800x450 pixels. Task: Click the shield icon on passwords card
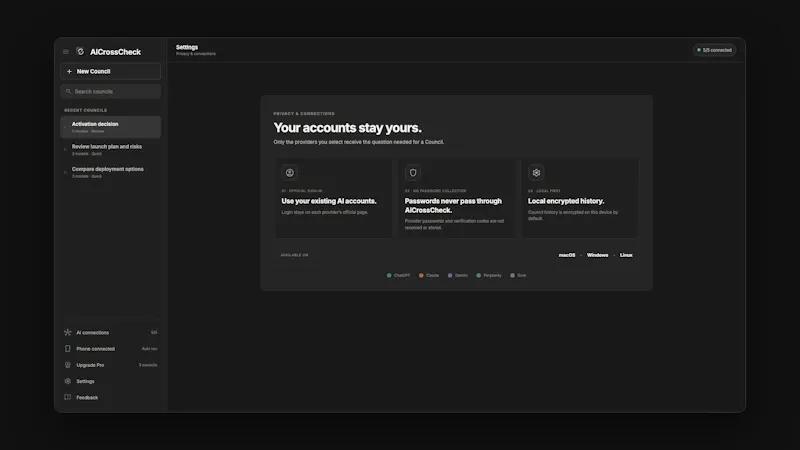tap(413, 172)
